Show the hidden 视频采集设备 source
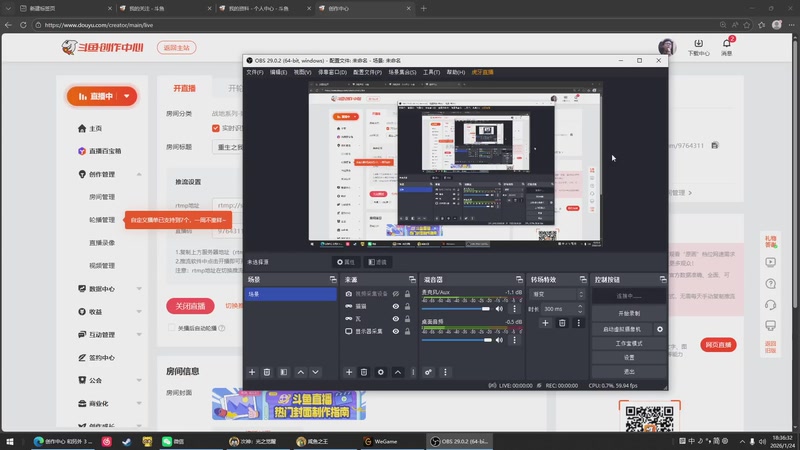This screenshot has height=450, width=800. point(395,294)
